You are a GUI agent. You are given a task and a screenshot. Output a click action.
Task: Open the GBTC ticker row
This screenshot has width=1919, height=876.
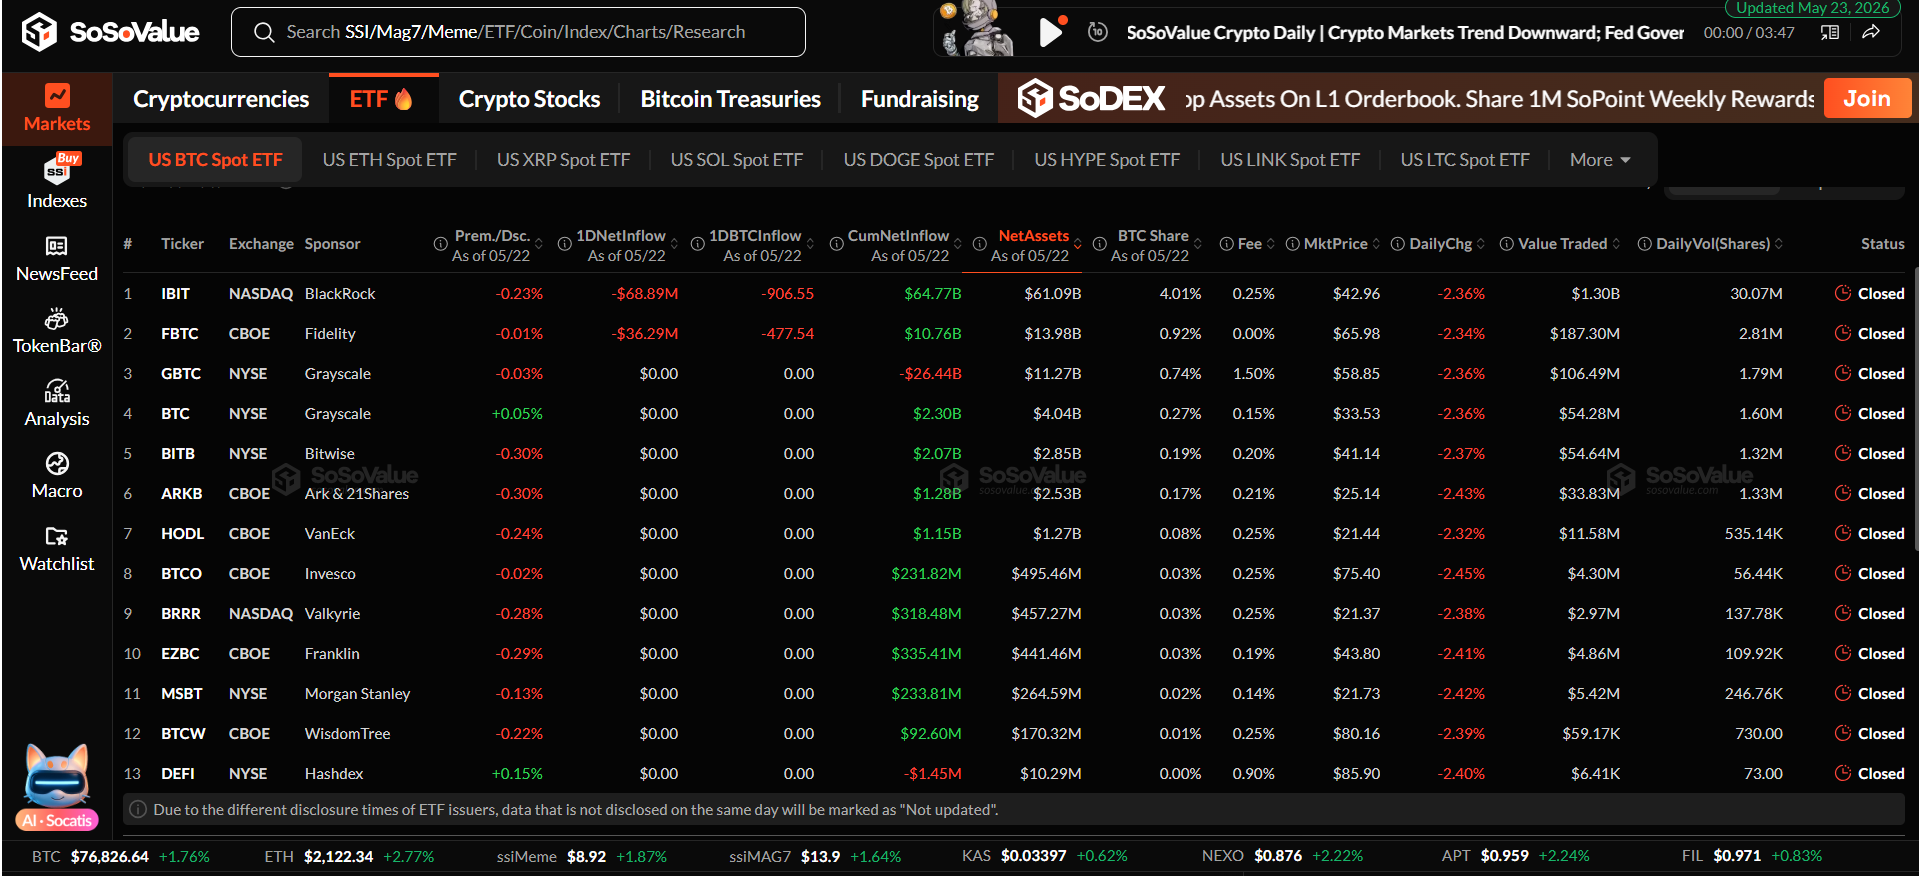coord(1014,373)
